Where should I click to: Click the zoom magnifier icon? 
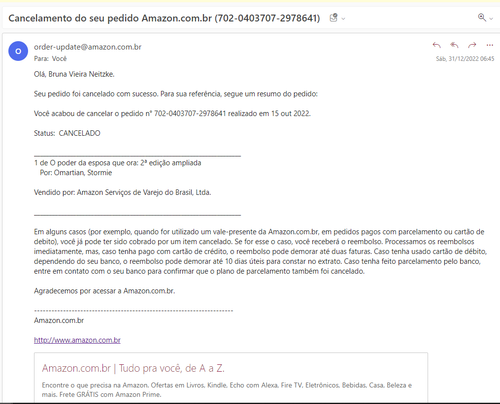(x=482, y=17)
